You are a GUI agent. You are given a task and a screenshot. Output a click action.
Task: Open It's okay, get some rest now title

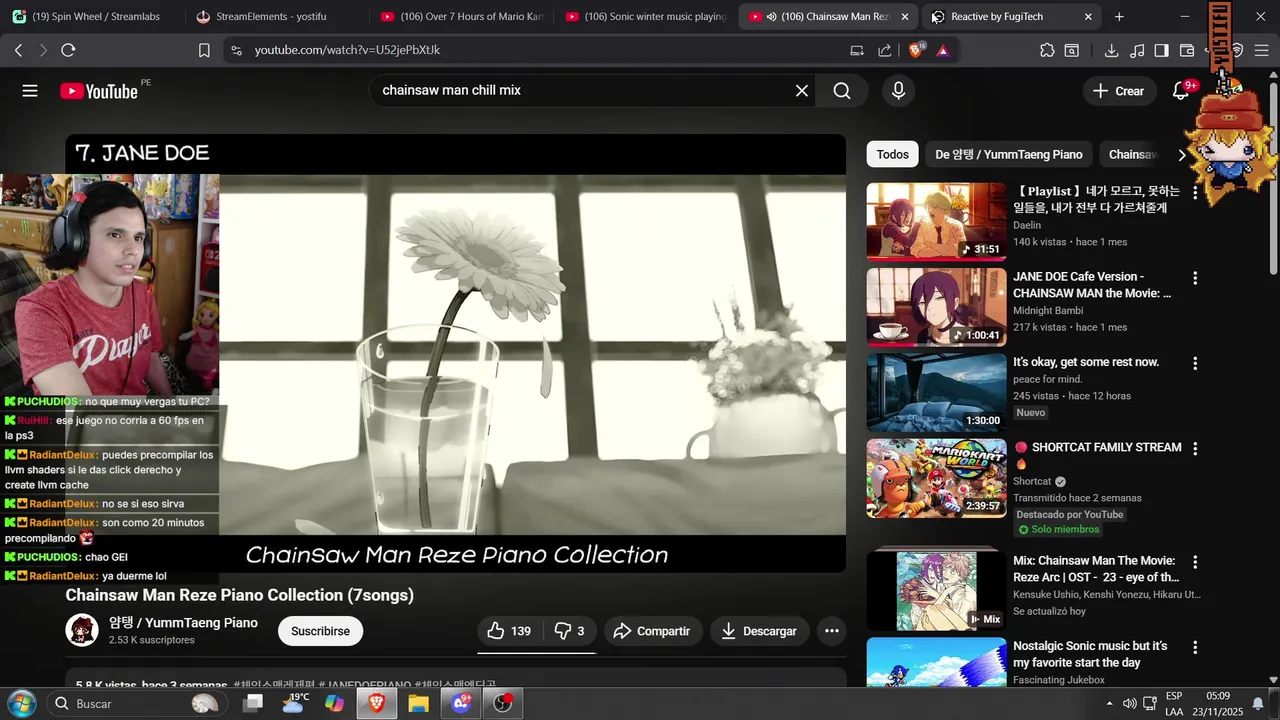pyautogui.click(x=1086, y=362)
